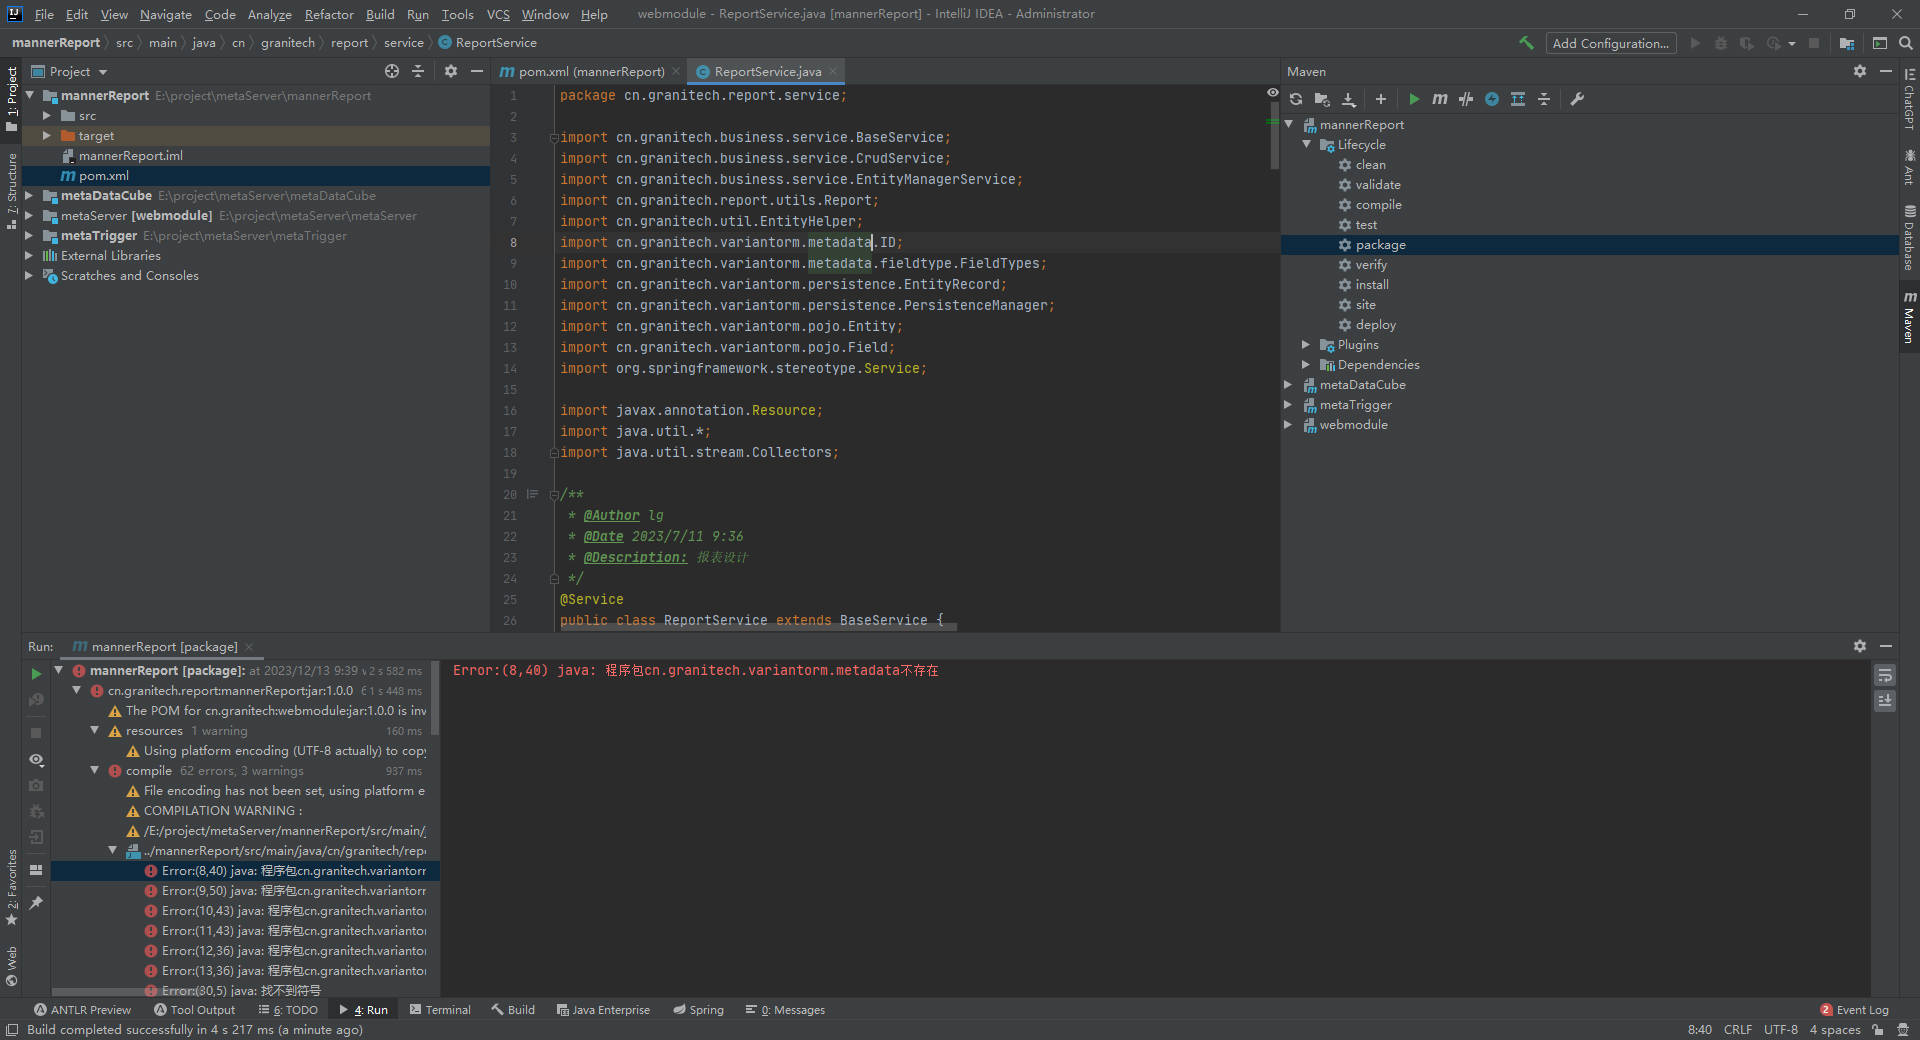Screen dimensions: 1920x1040
Task: Expand target folder in Project tree
Action: point(46,136)
